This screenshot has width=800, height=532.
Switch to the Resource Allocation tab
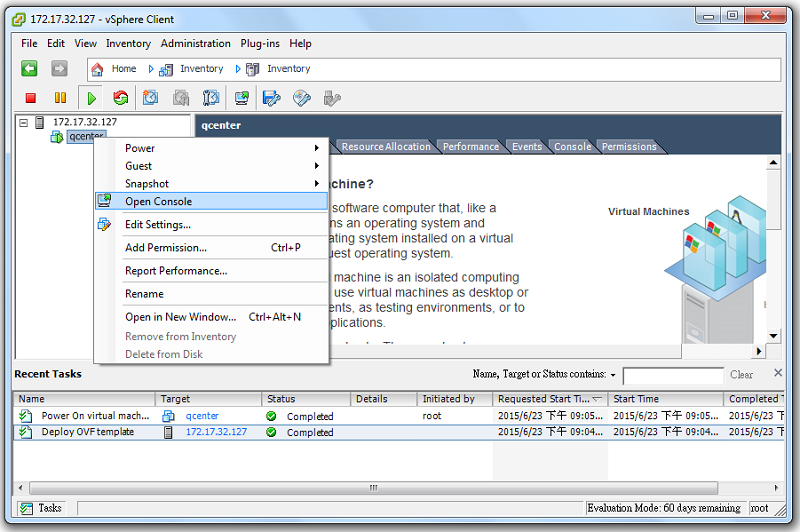pyautogui.click(x=386, y=146)
